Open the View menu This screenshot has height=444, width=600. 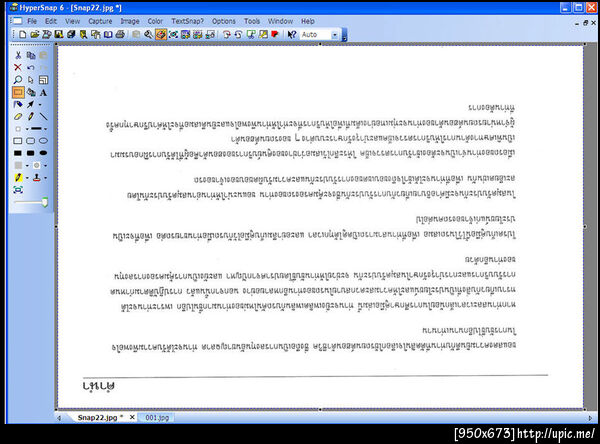click(x=72, y=21)
